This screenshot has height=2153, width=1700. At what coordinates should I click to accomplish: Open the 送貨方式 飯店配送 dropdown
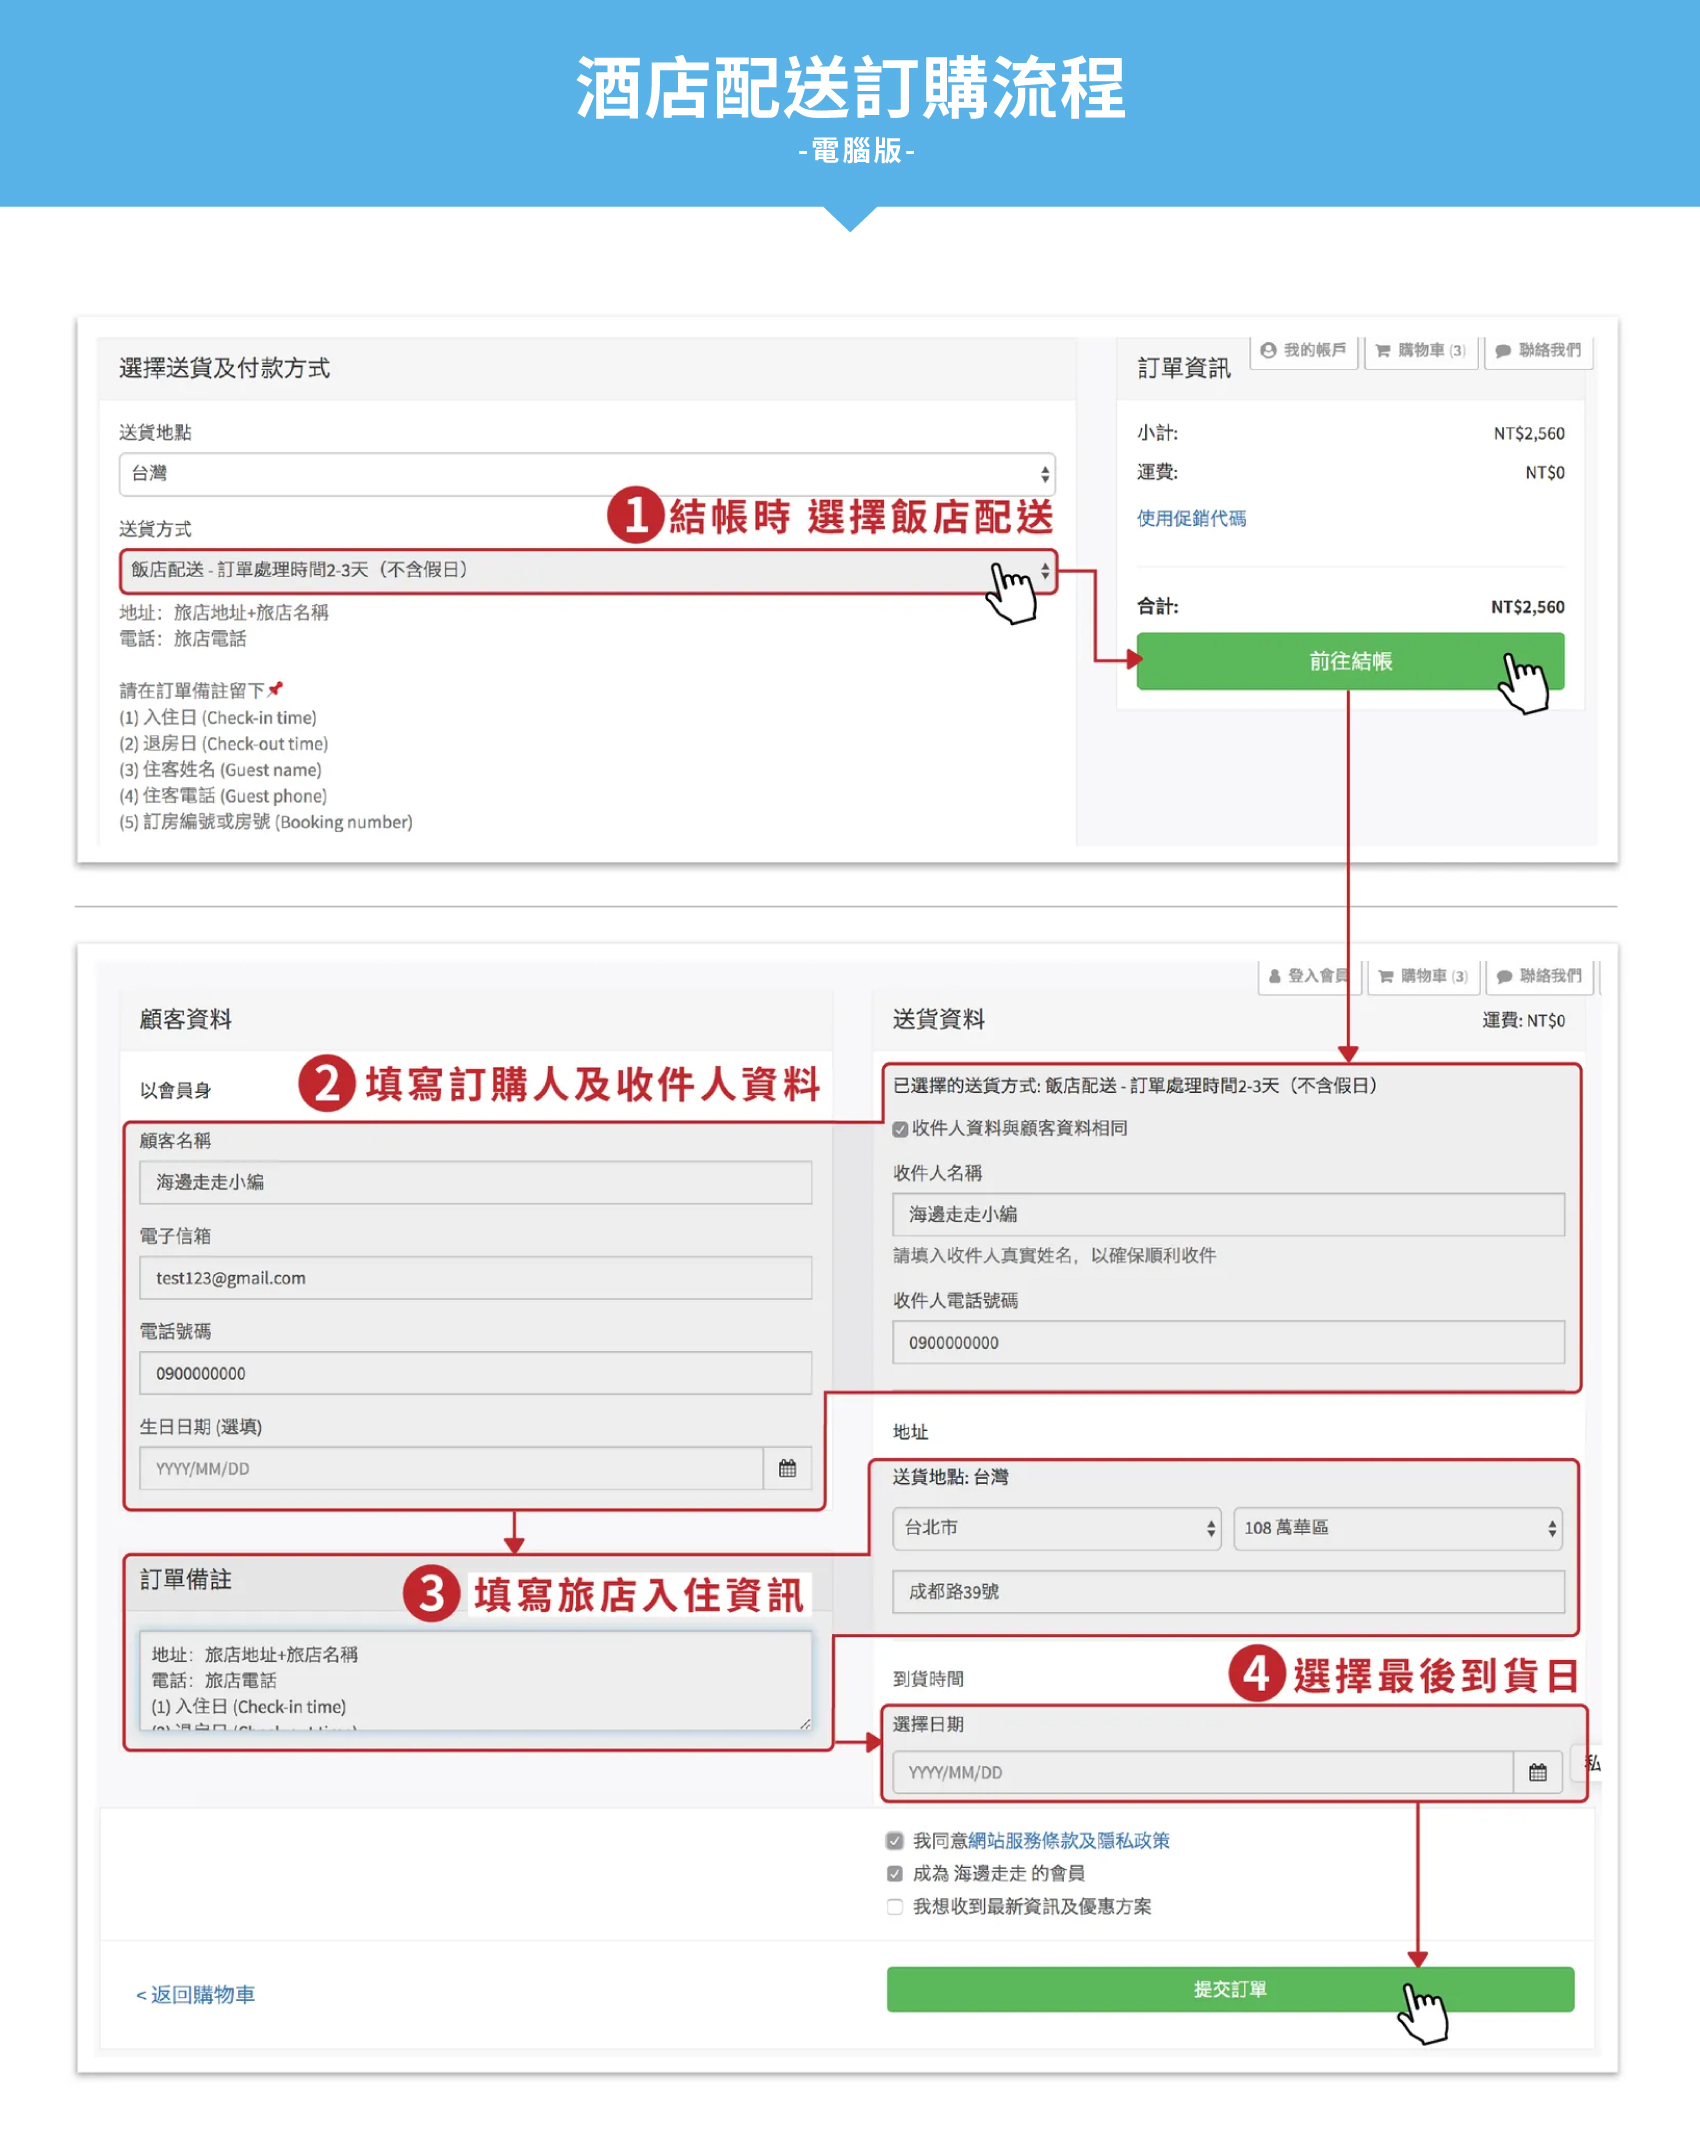(587, 571)
